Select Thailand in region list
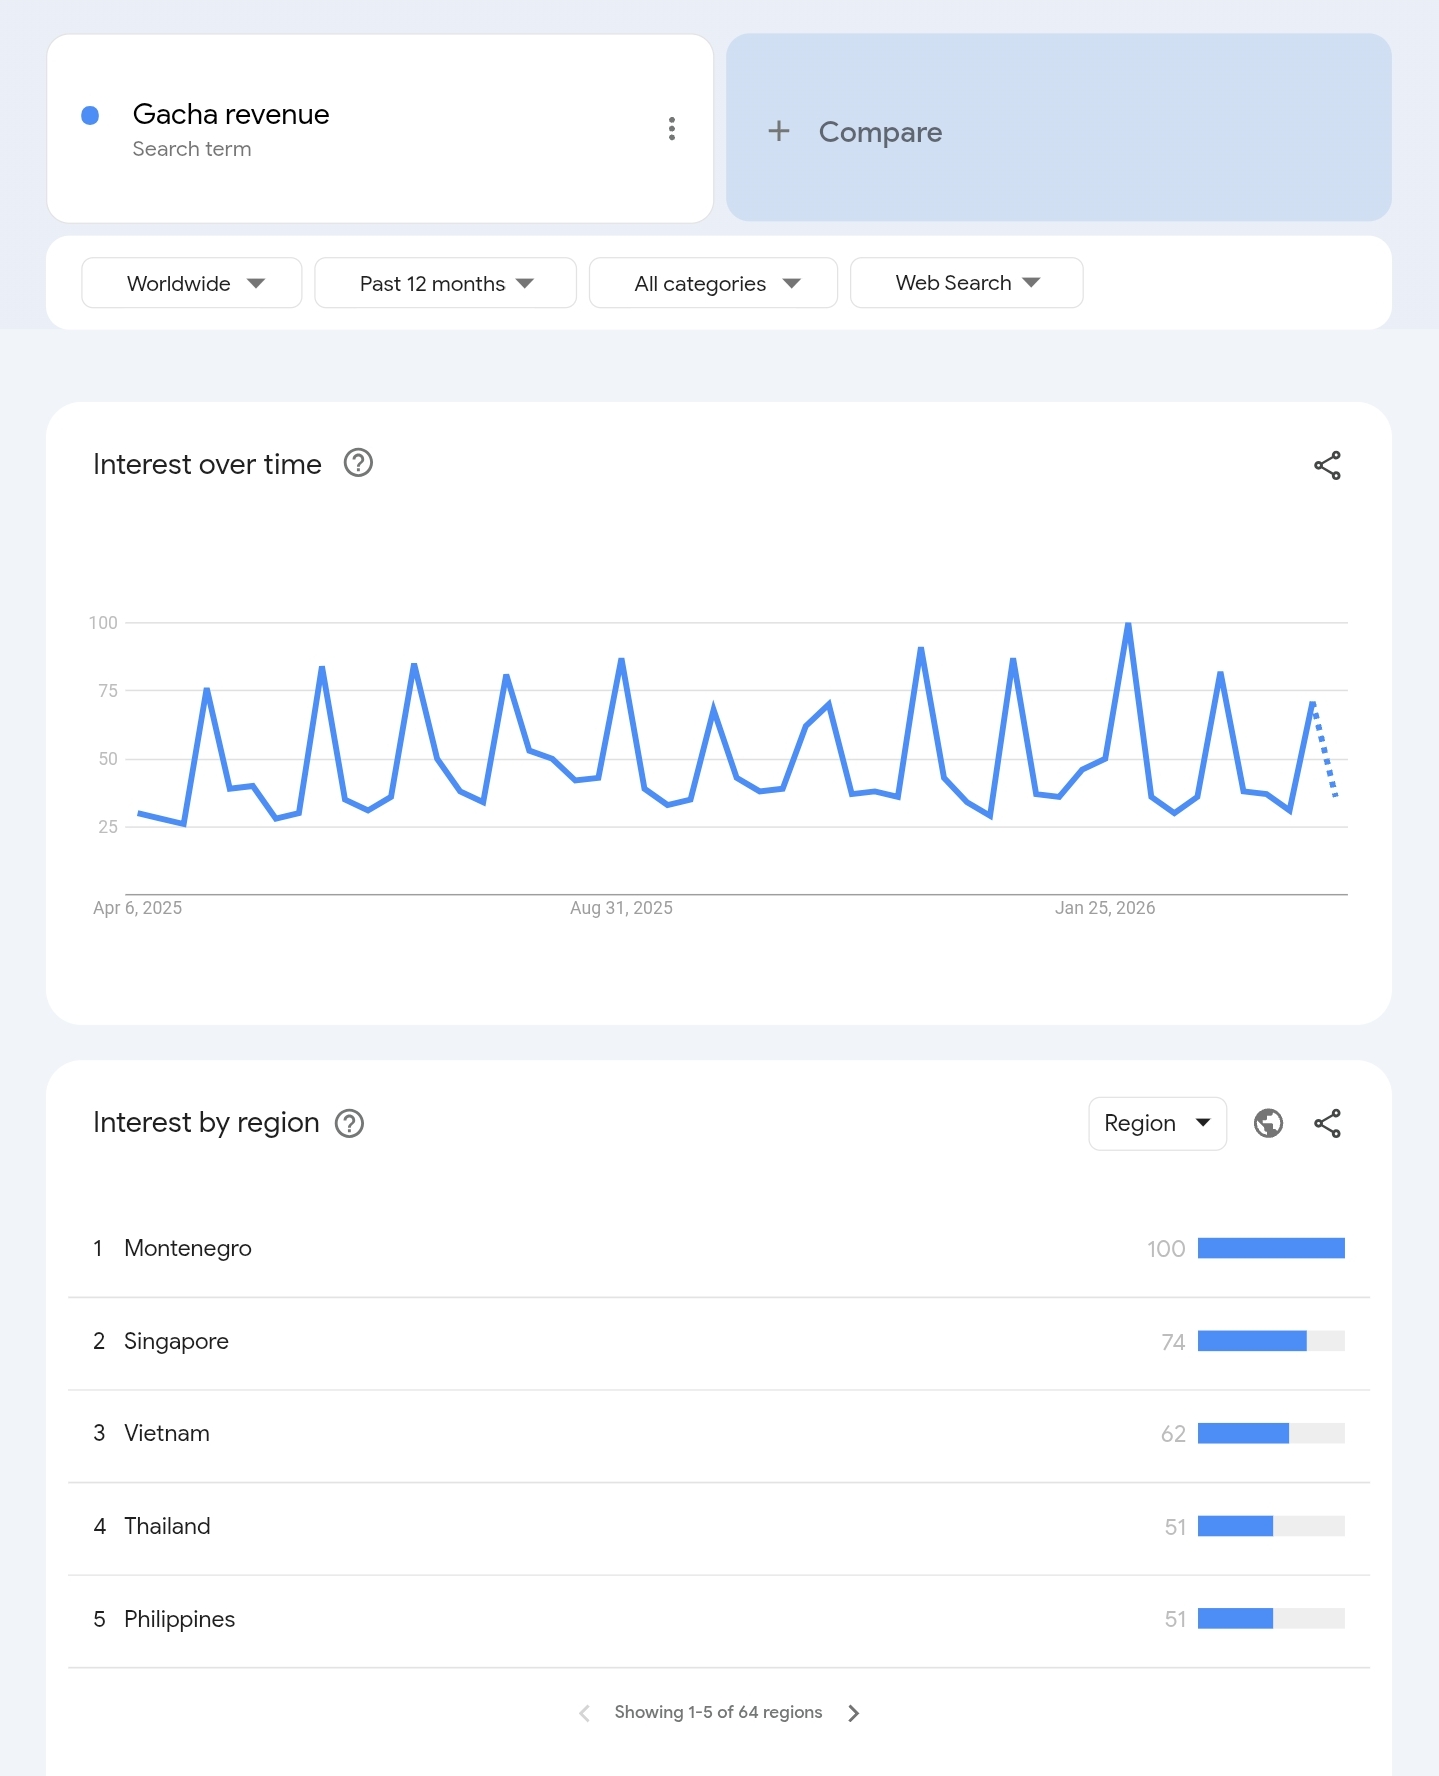 coord(719,1527)
